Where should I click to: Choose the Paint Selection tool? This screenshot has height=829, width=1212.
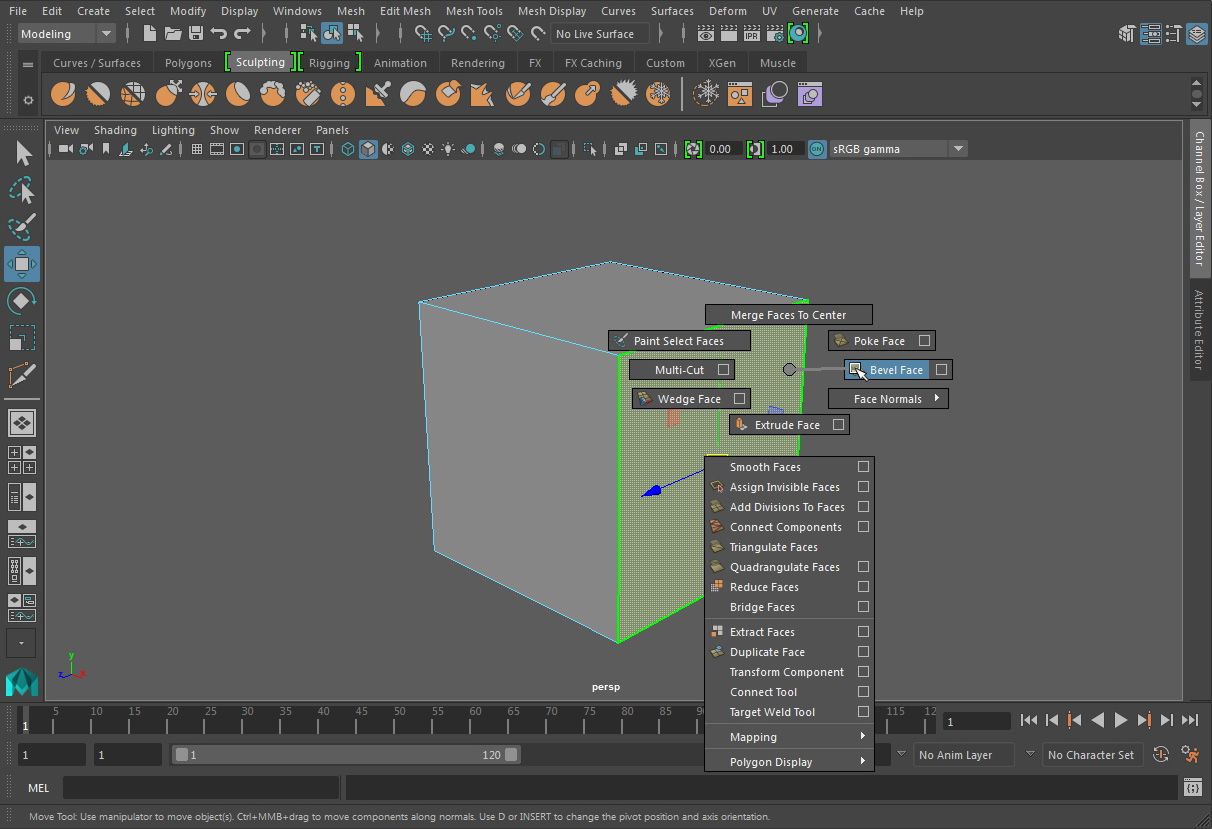coord(22,227)
